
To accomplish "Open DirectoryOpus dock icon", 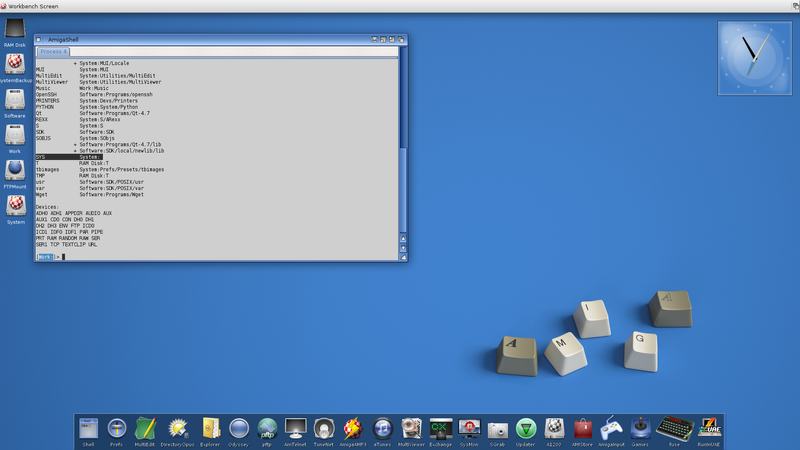I will click(x=178, y=429).
